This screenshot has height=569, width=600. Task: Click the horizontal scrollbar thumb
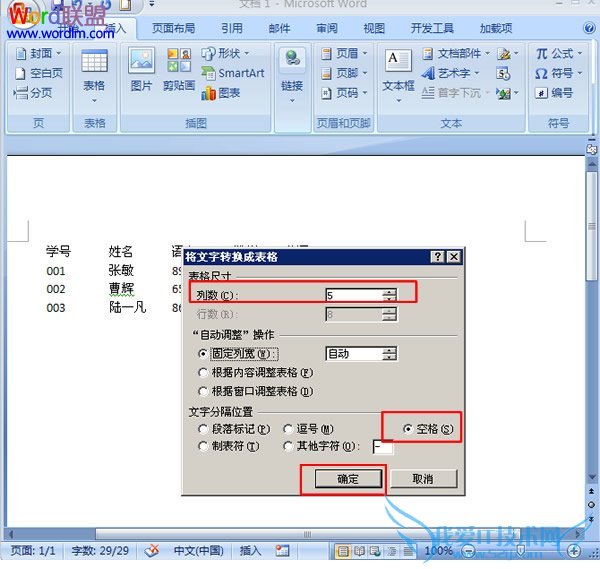(306, 534)
